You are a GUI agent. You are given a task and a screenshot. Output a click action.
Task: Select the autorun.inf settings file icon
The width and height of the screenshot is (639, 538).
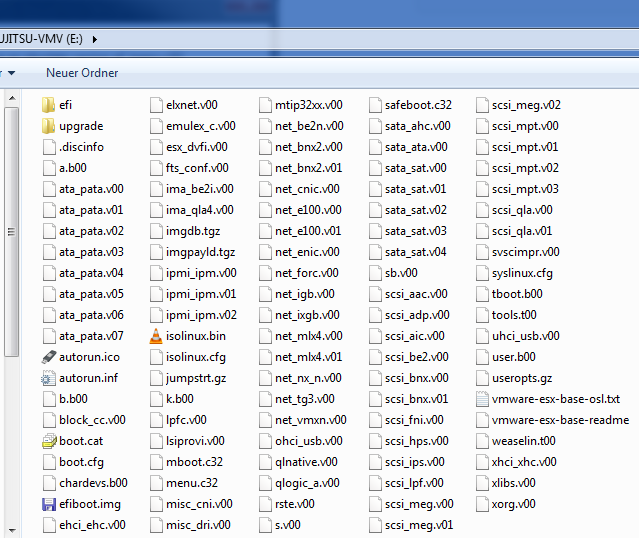48,378
